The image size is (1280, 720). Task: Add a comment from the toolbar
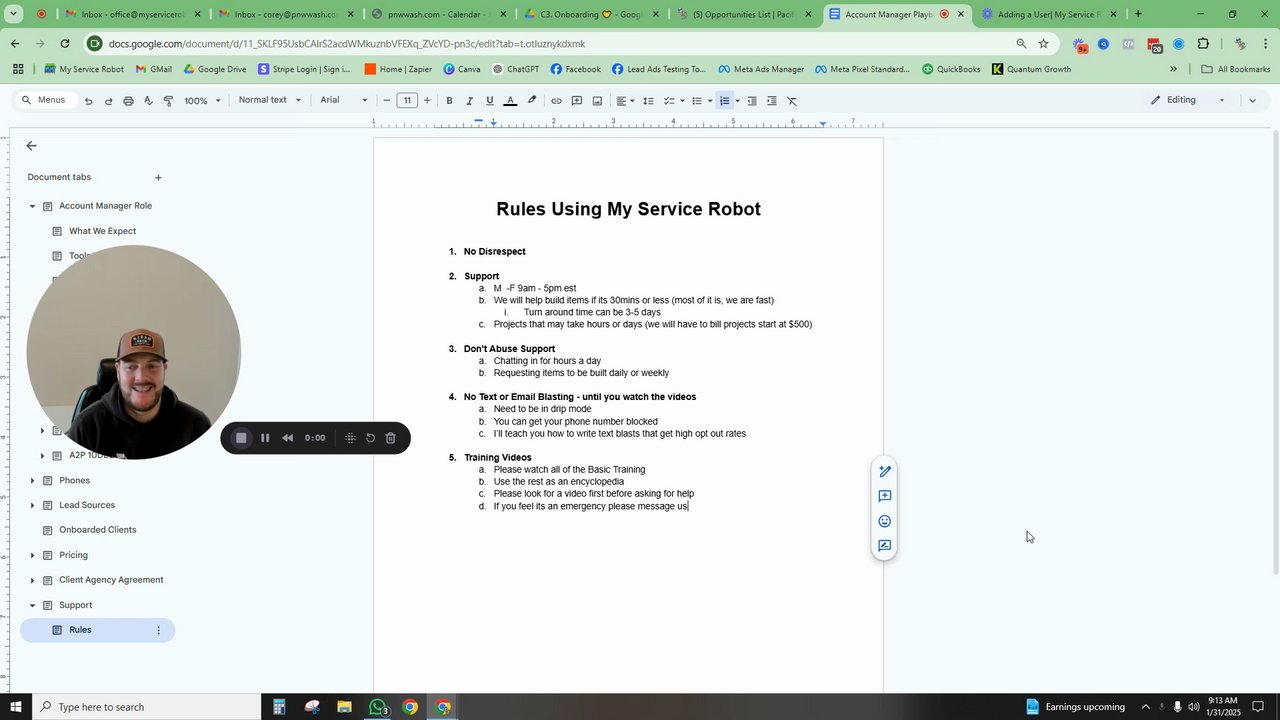577,101
